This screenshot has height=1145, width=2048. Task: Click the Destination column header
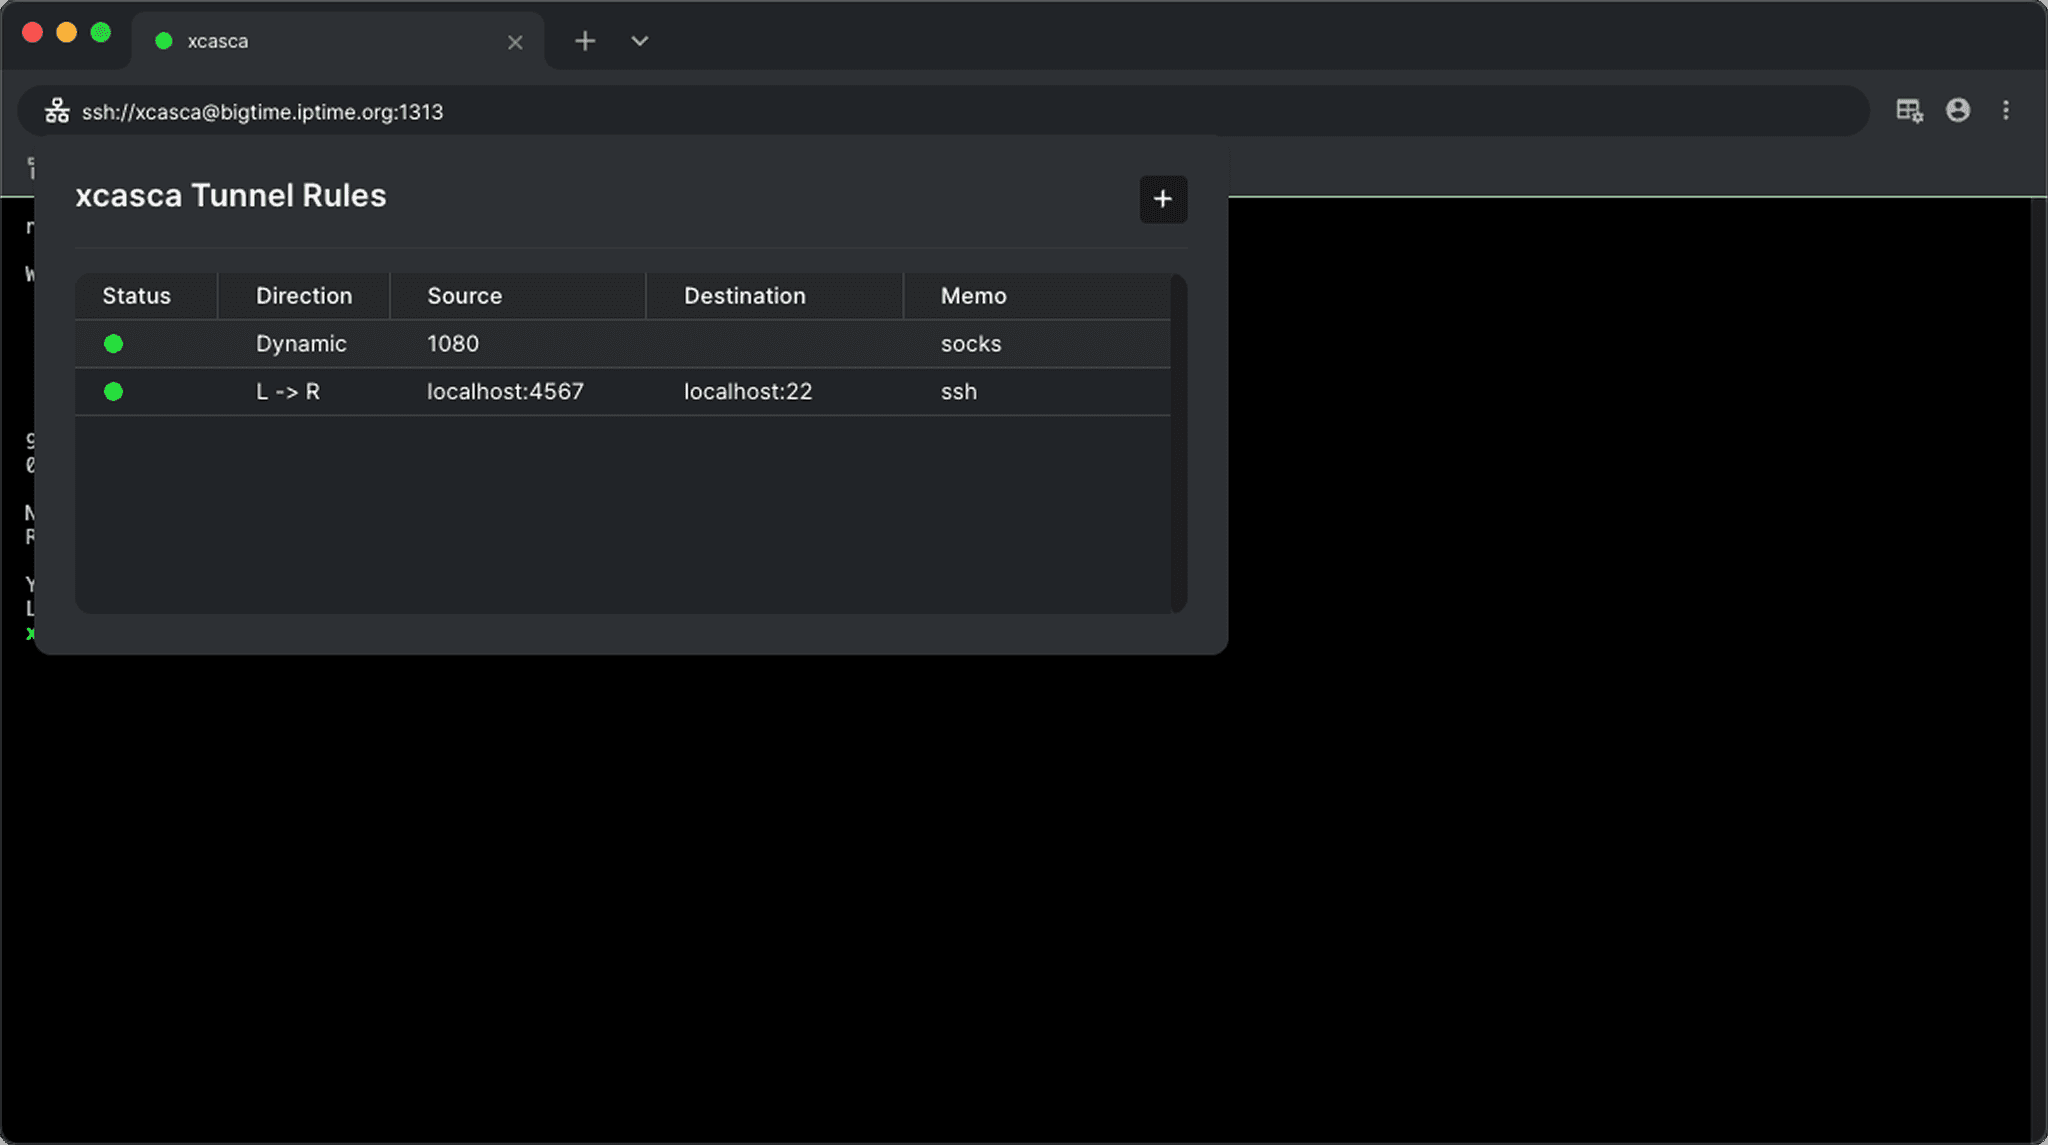click(745, 296)
